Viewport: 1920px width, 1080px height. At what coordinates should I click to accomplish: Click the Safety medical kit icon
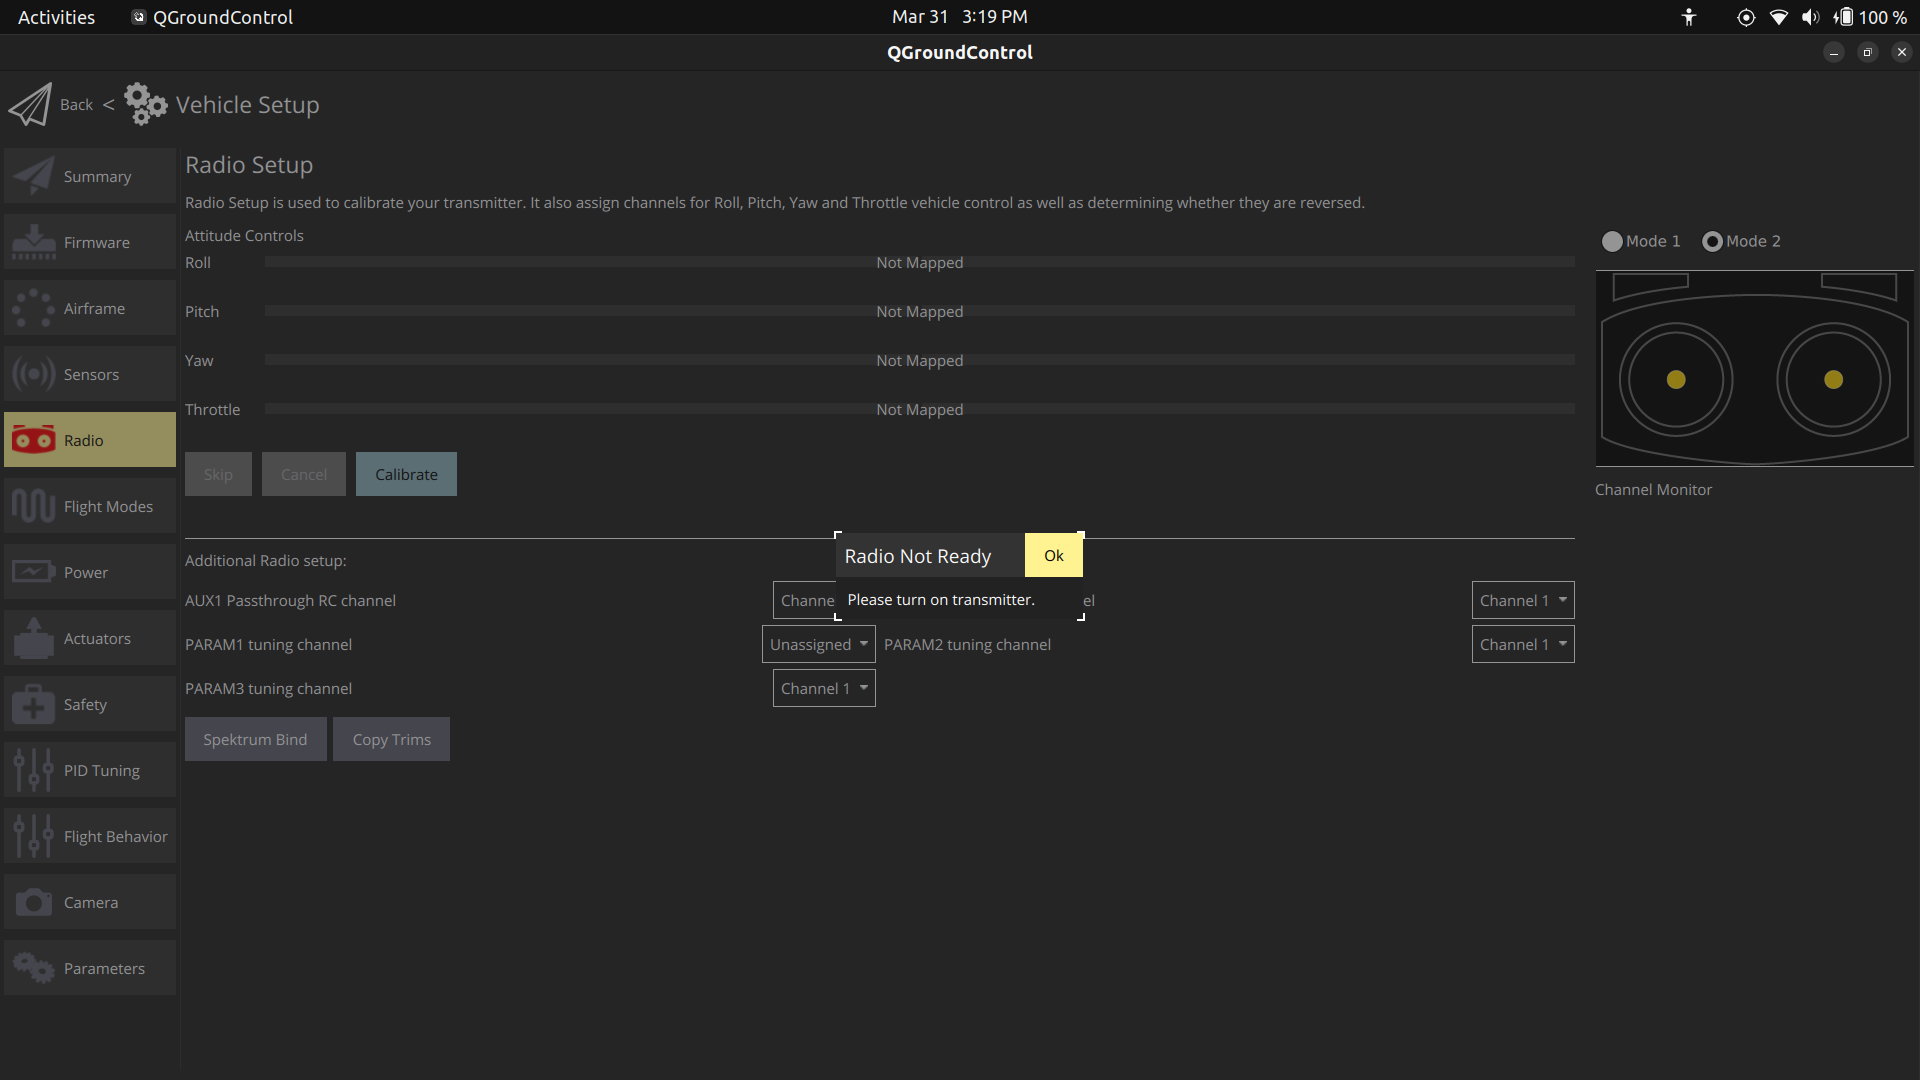[x=33, y=705]
